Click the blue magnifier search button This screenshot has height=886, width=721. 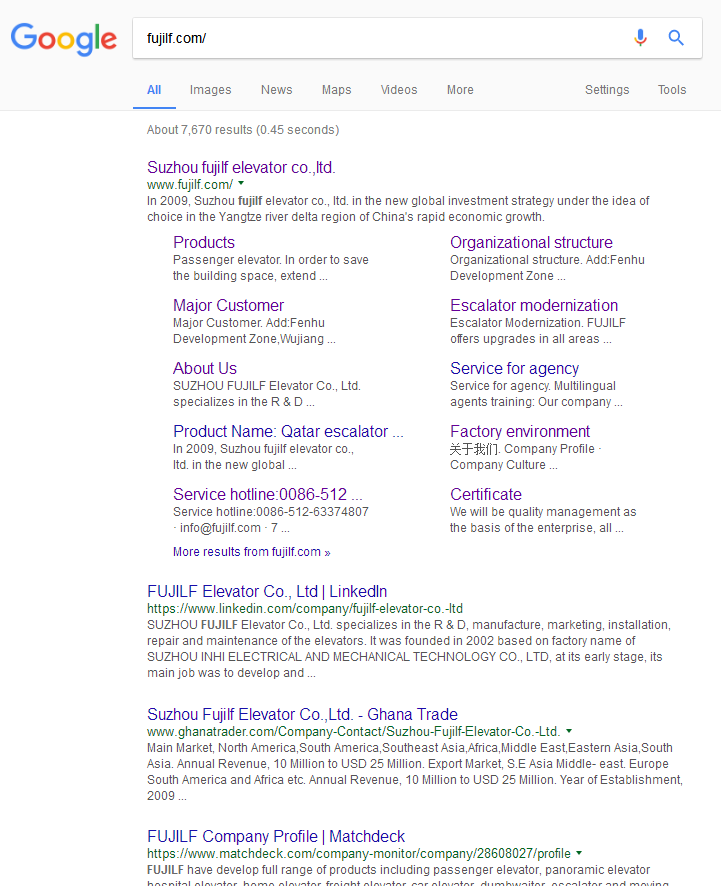(x=676, y=38)
